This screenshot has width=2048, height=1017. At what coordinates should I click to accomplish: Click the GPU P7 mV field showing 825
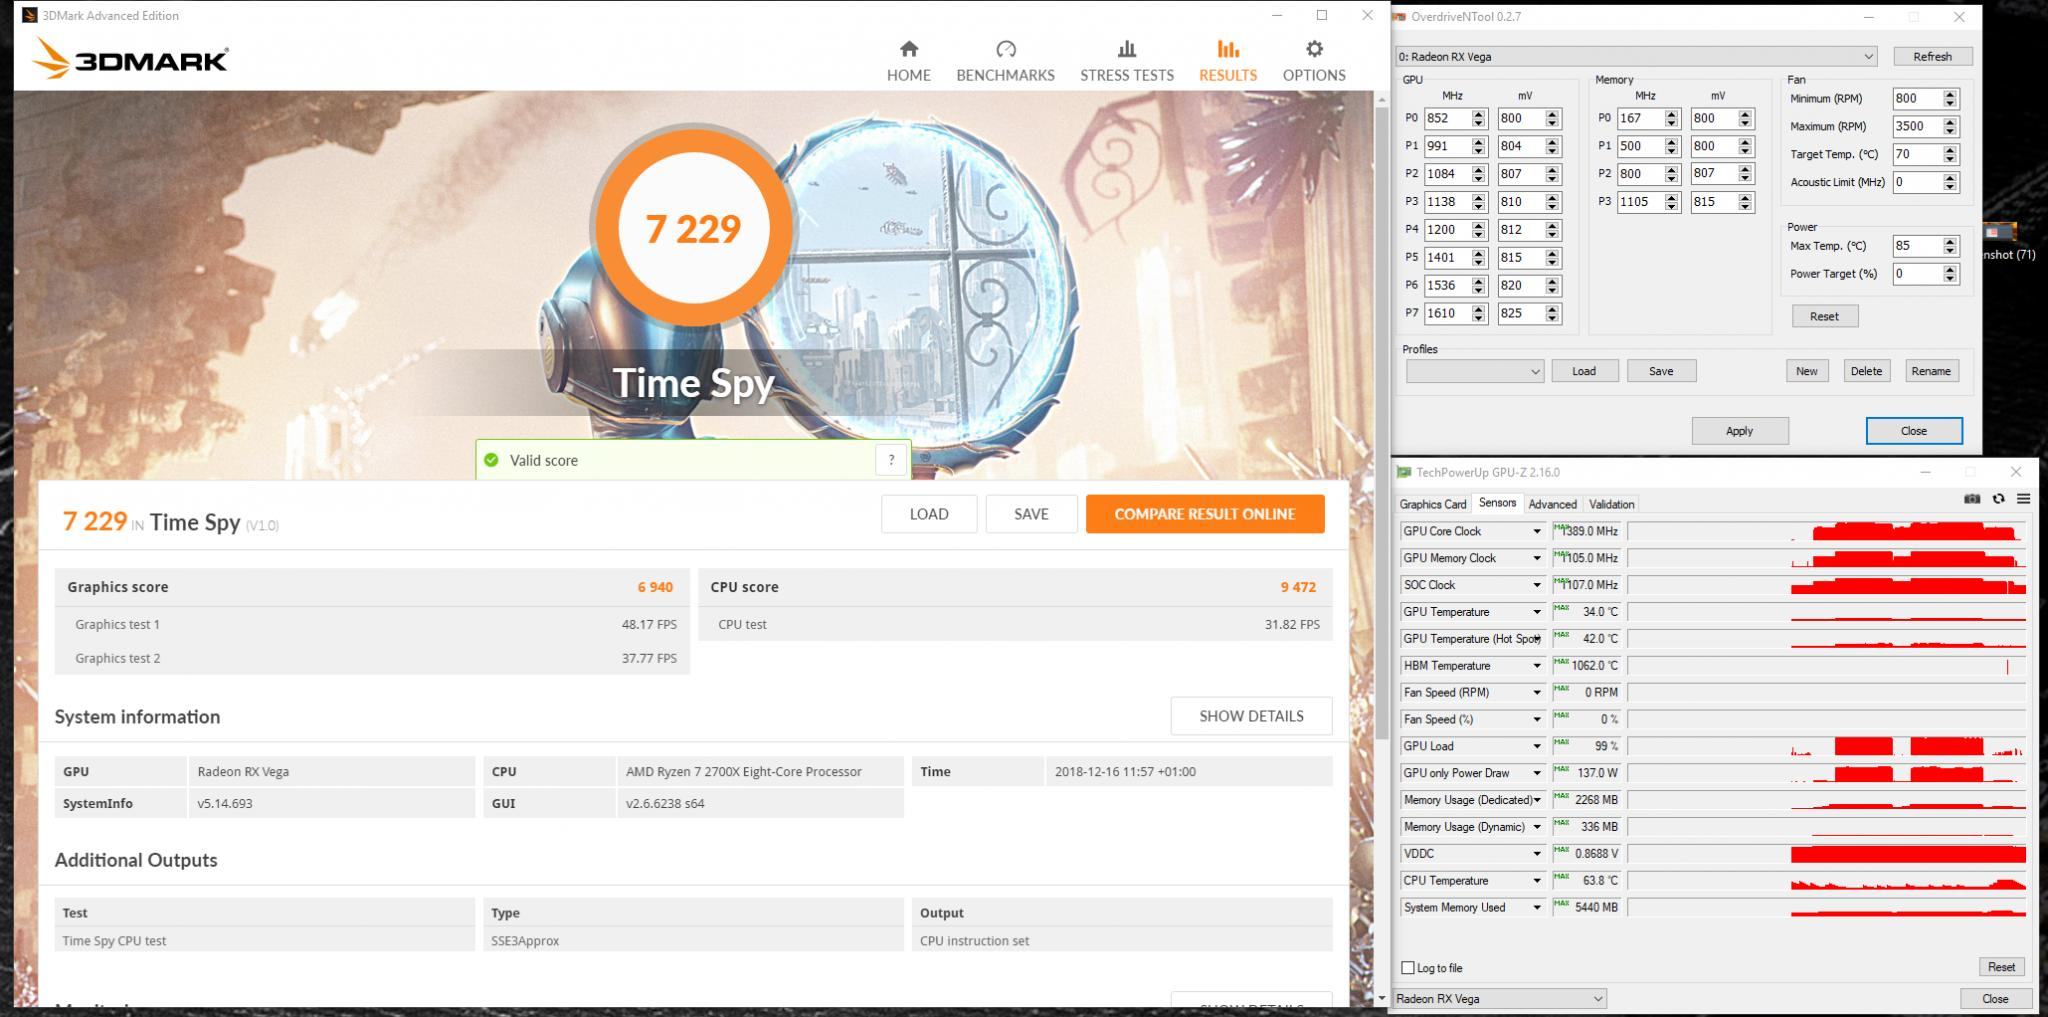coord(1520,313)
